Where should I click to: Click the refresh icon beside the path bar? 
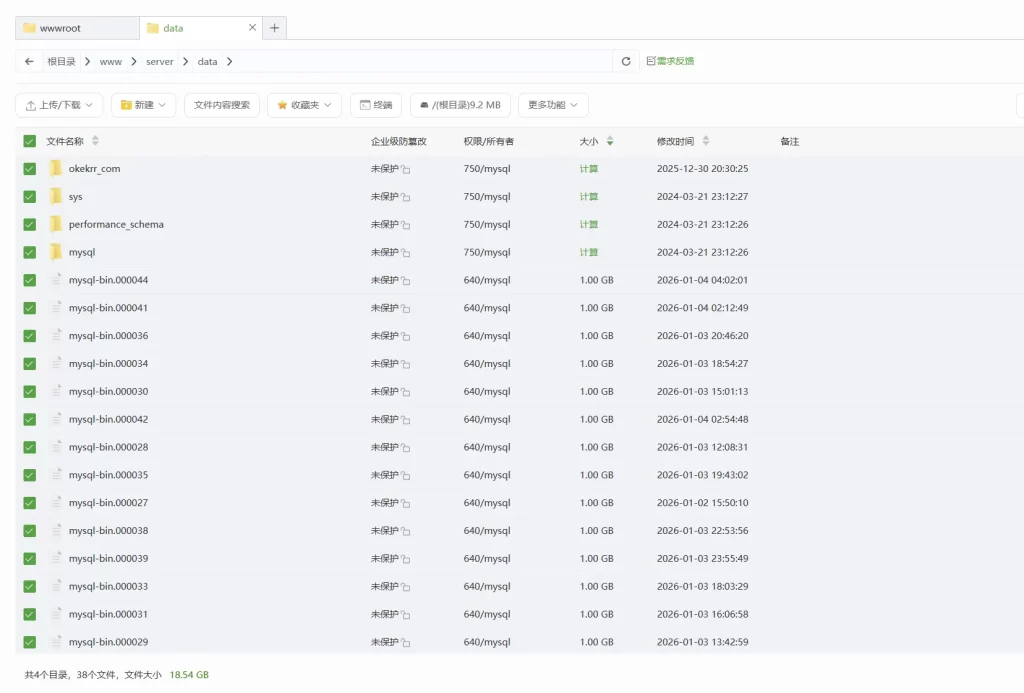point(626,62)
